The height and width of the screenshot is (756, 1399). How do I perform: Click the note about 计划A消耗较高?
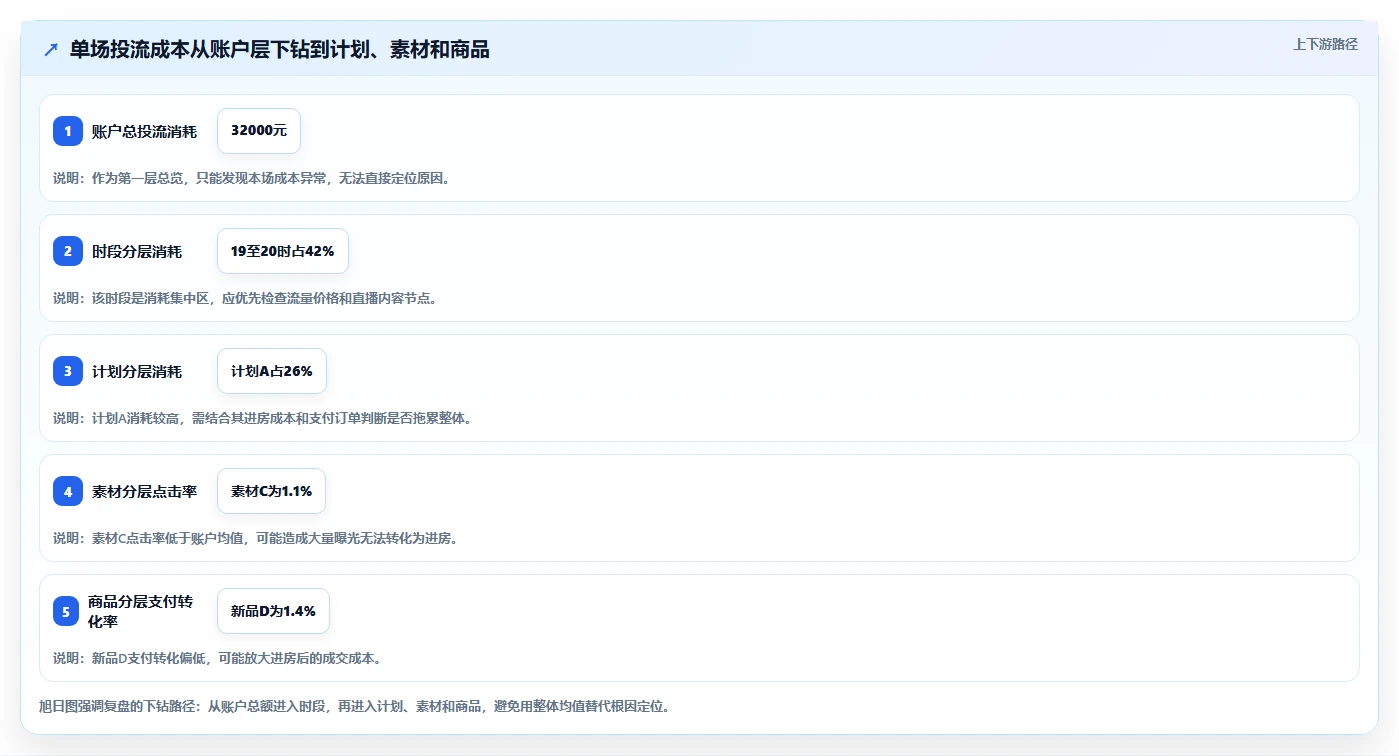[x=262, y=418]
